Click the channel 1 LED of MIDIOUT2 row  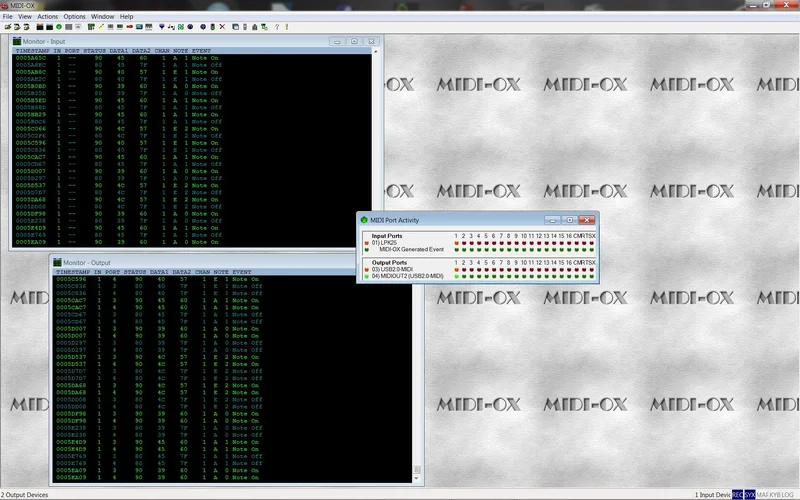click(x=456, y=277)
